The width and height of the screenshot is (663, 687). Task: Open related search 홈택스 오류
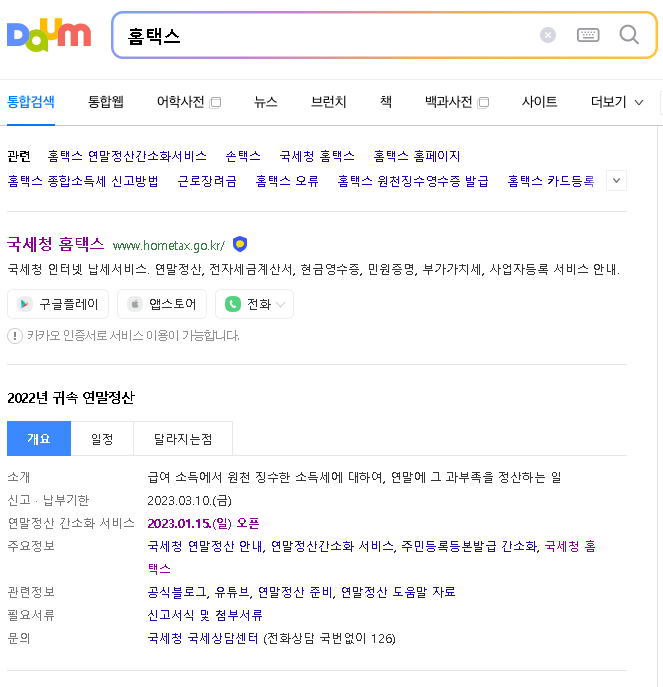pos(287,181)
